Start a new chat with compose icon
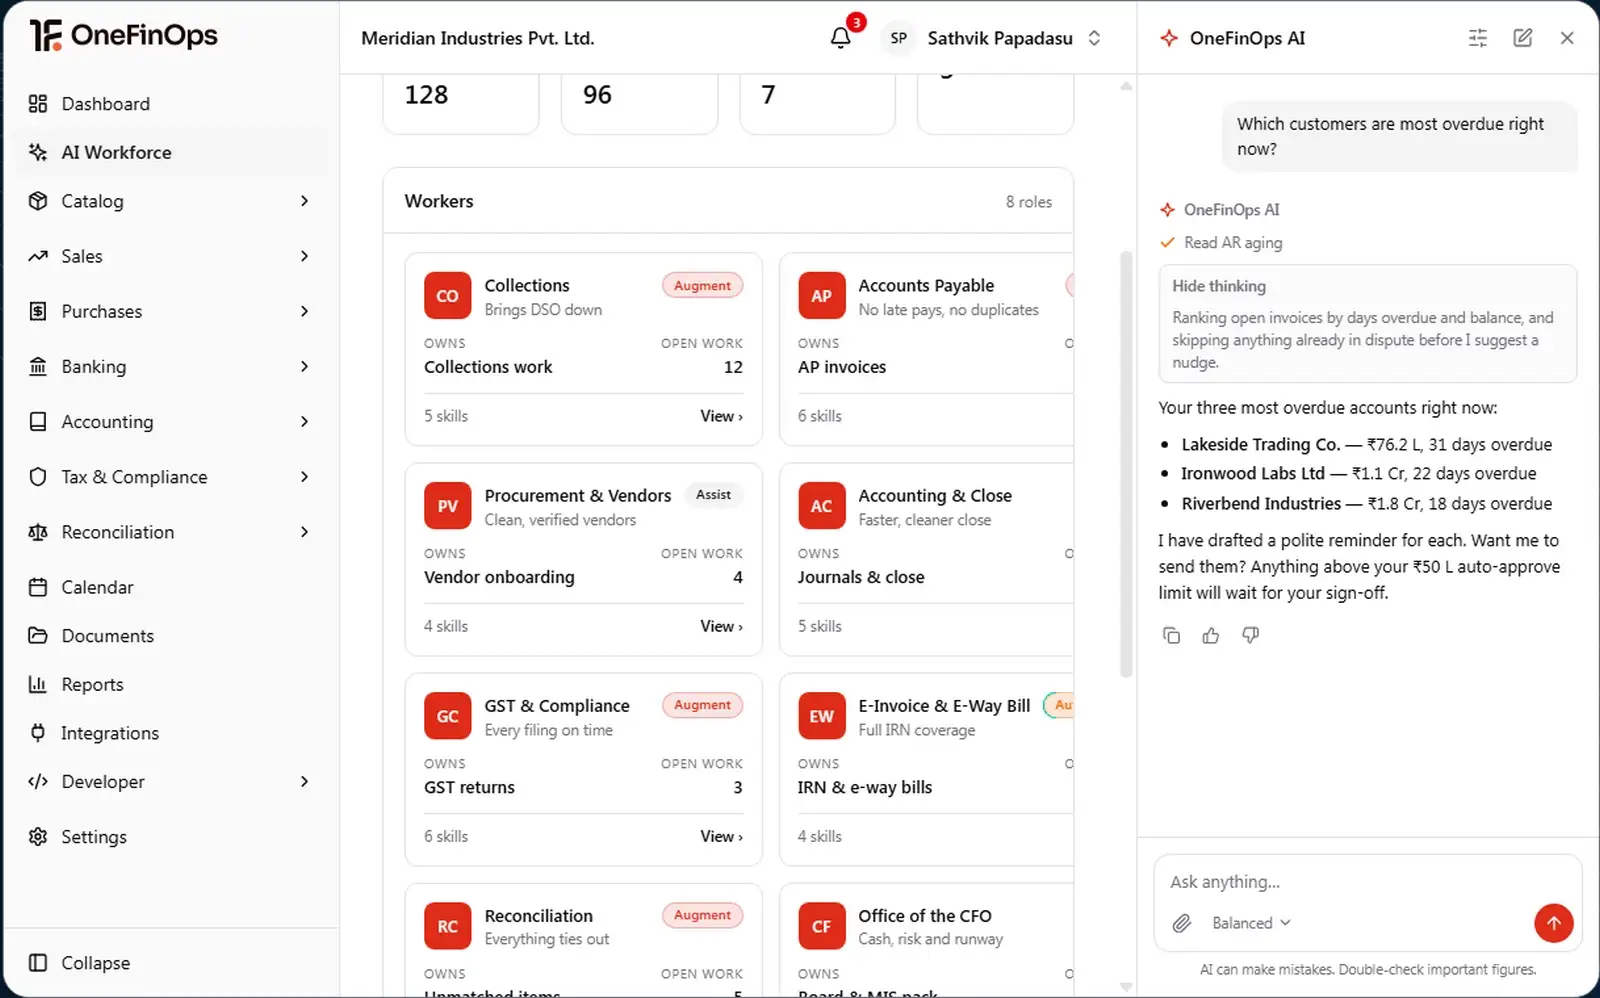The height and width of the screenshot is (998, 1600). pyautogui.click(x=1522, y=38)
